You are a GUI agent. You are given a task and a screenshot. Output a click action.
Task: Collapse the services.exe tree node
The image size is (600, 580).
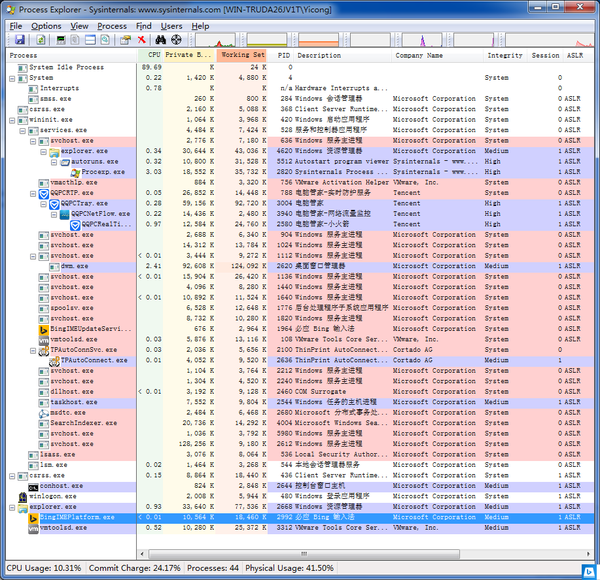point(23,131)
